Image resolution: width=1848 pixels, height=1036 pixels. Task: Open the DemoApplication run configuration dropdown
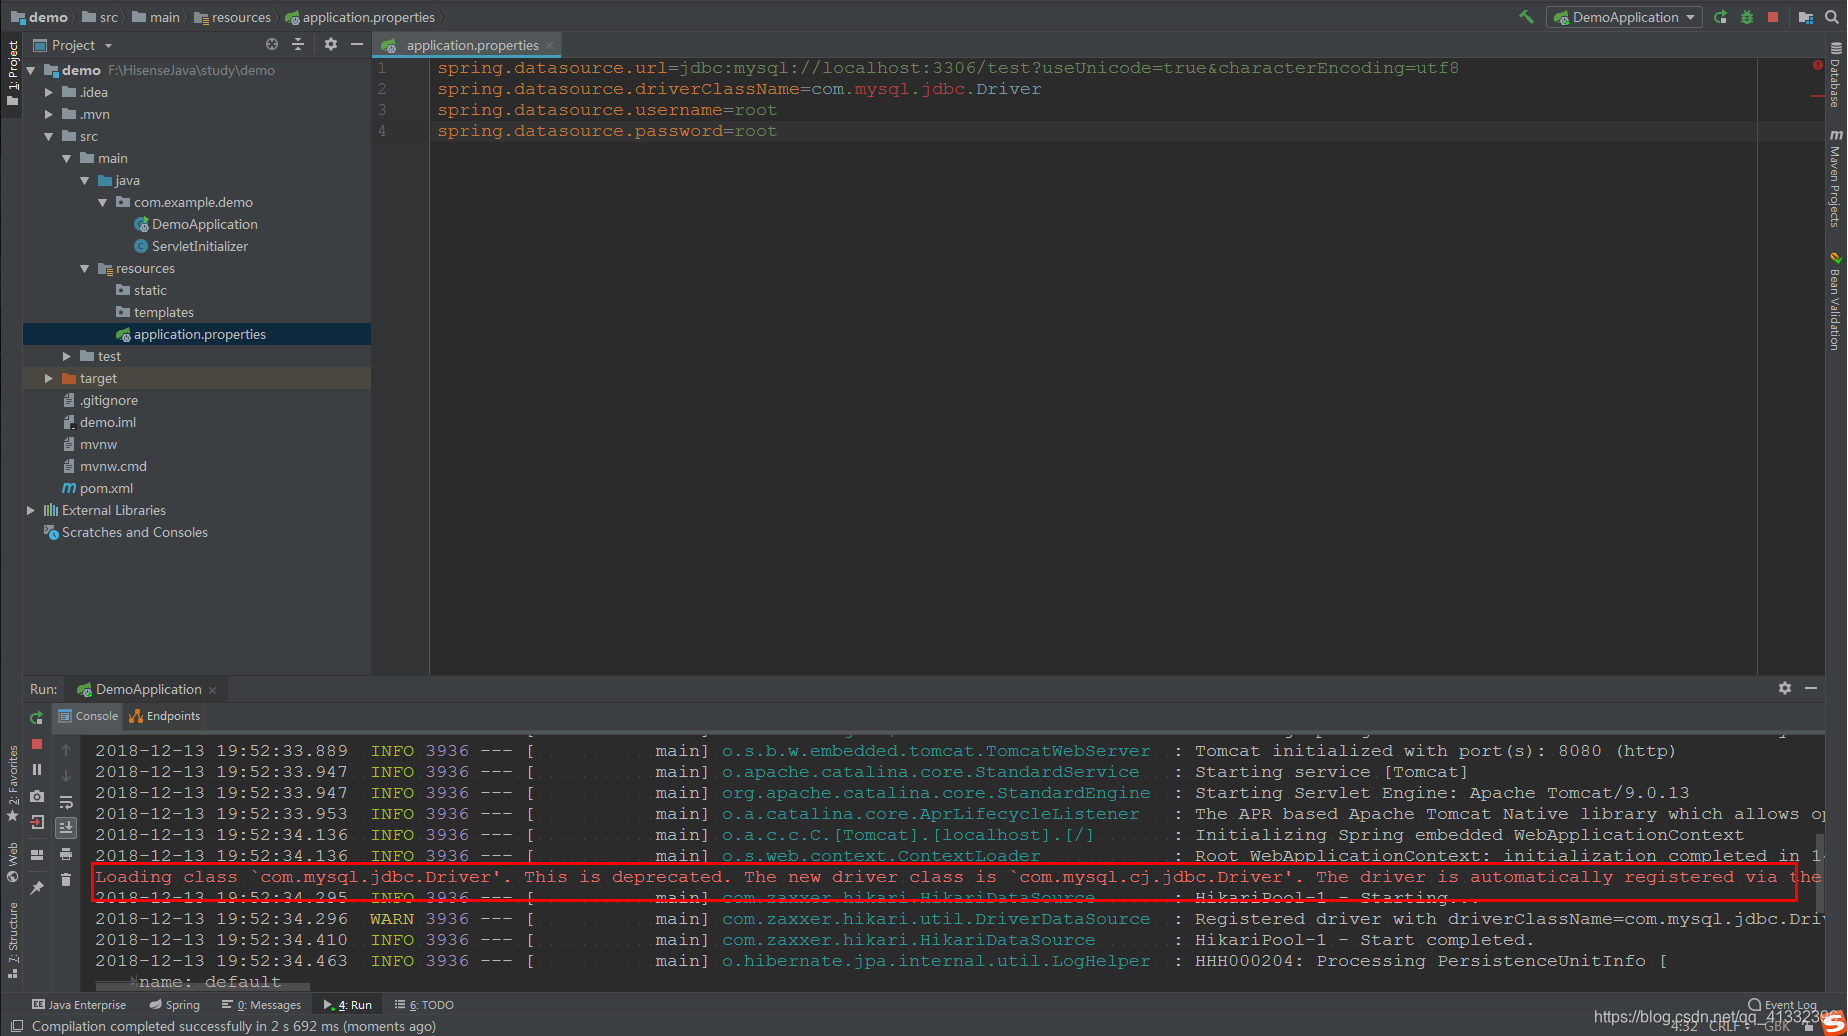coord(1625,17)
